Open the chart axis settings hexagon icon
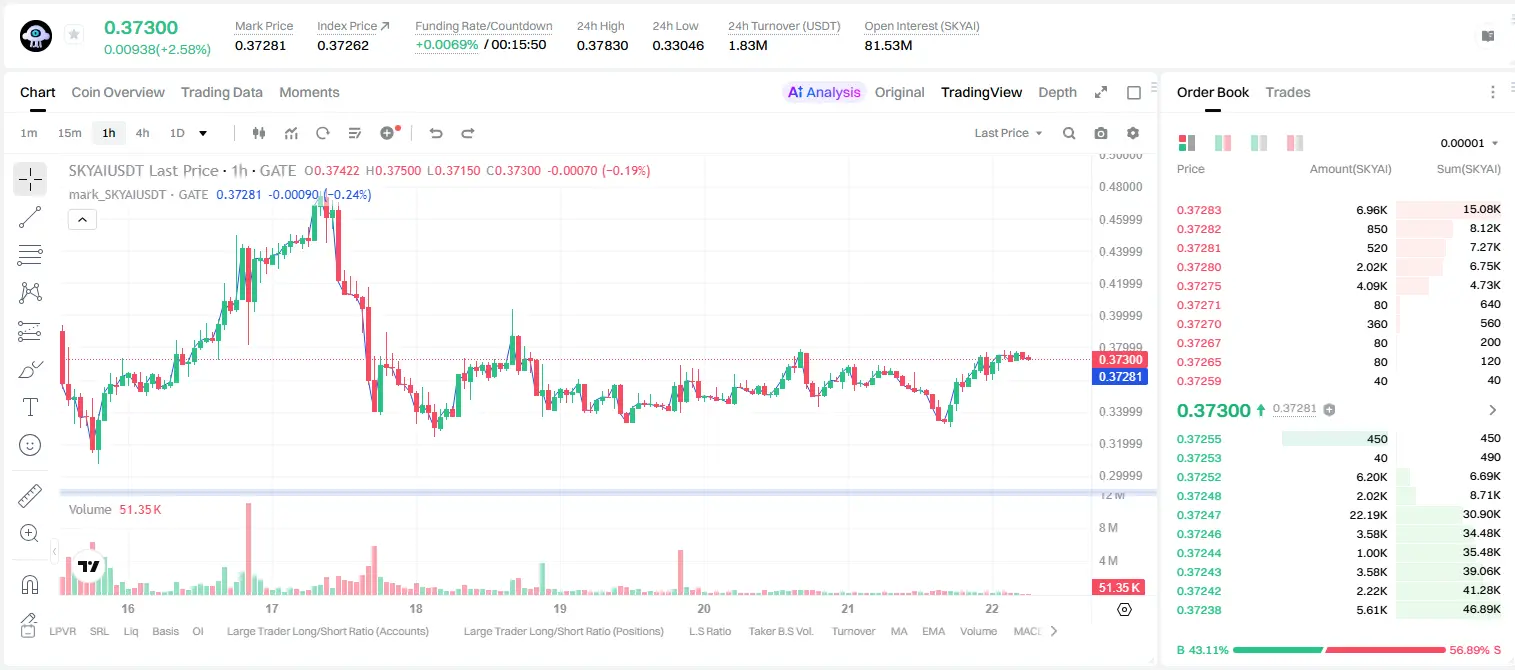The image size is (1515, 670). click(1124, 609)
